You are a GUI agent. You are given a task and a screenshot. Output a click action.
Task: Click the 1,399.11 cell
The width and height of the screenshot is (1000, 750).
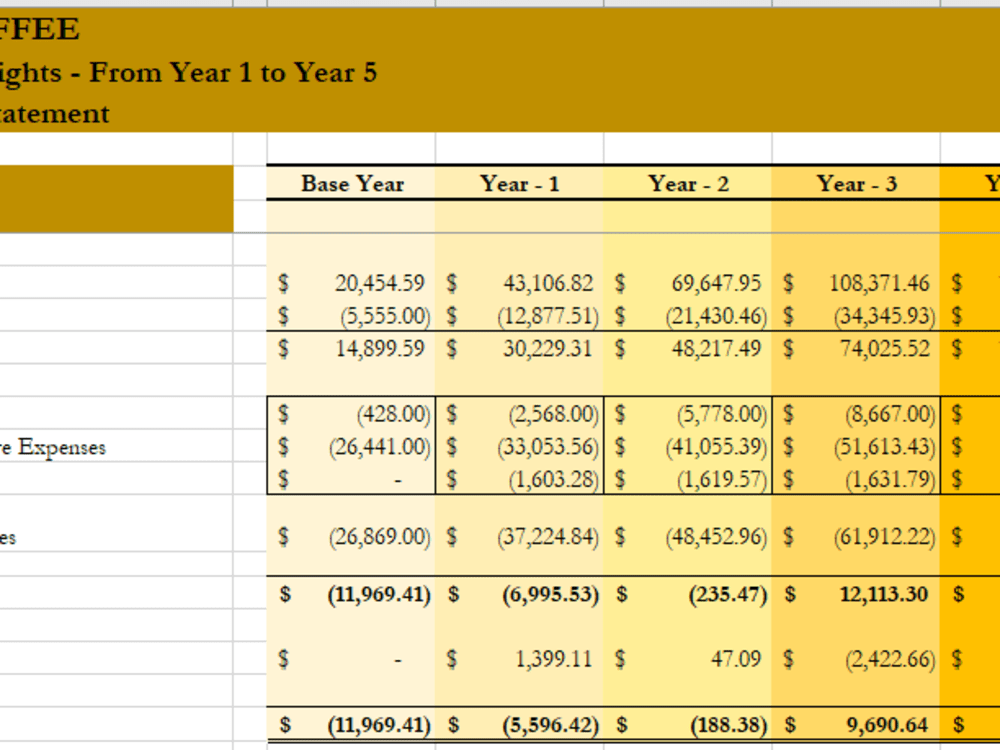(x=520, y=658)
